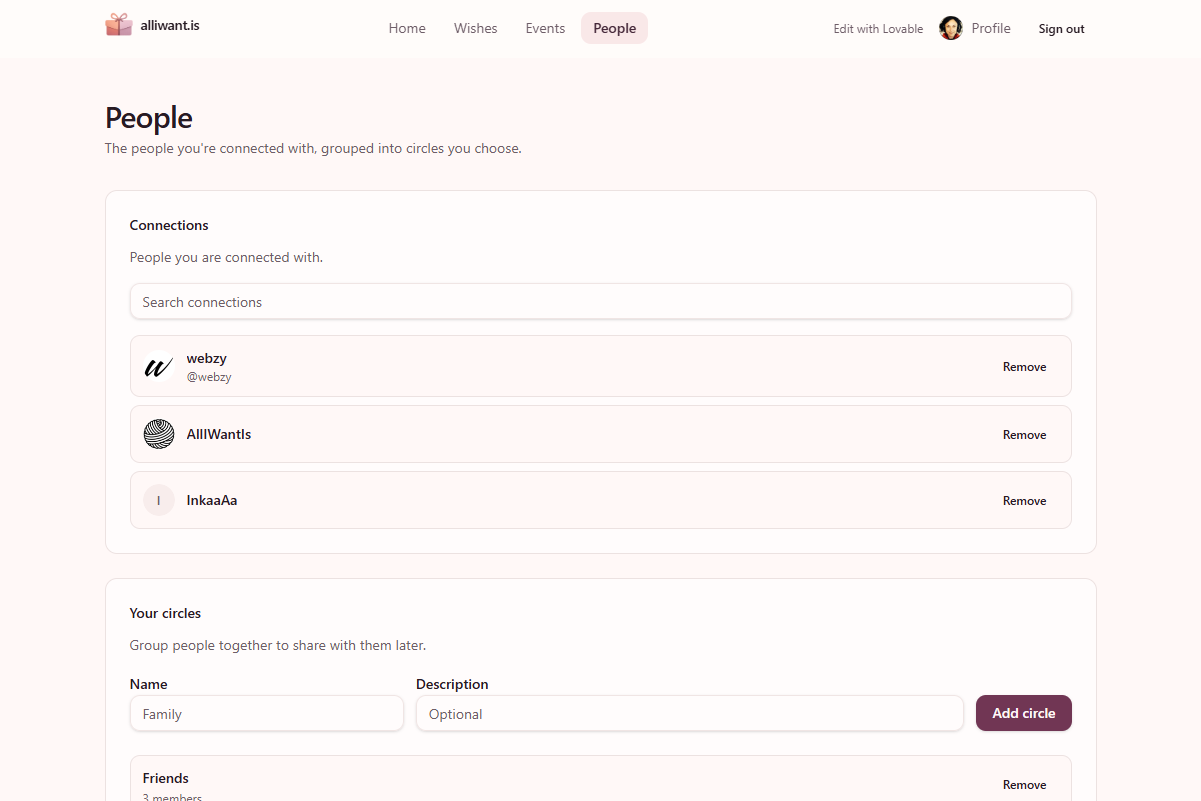The image size is (1201, 801).
Task: Click the @webzy handle text
Action: (x=209, y=377)
